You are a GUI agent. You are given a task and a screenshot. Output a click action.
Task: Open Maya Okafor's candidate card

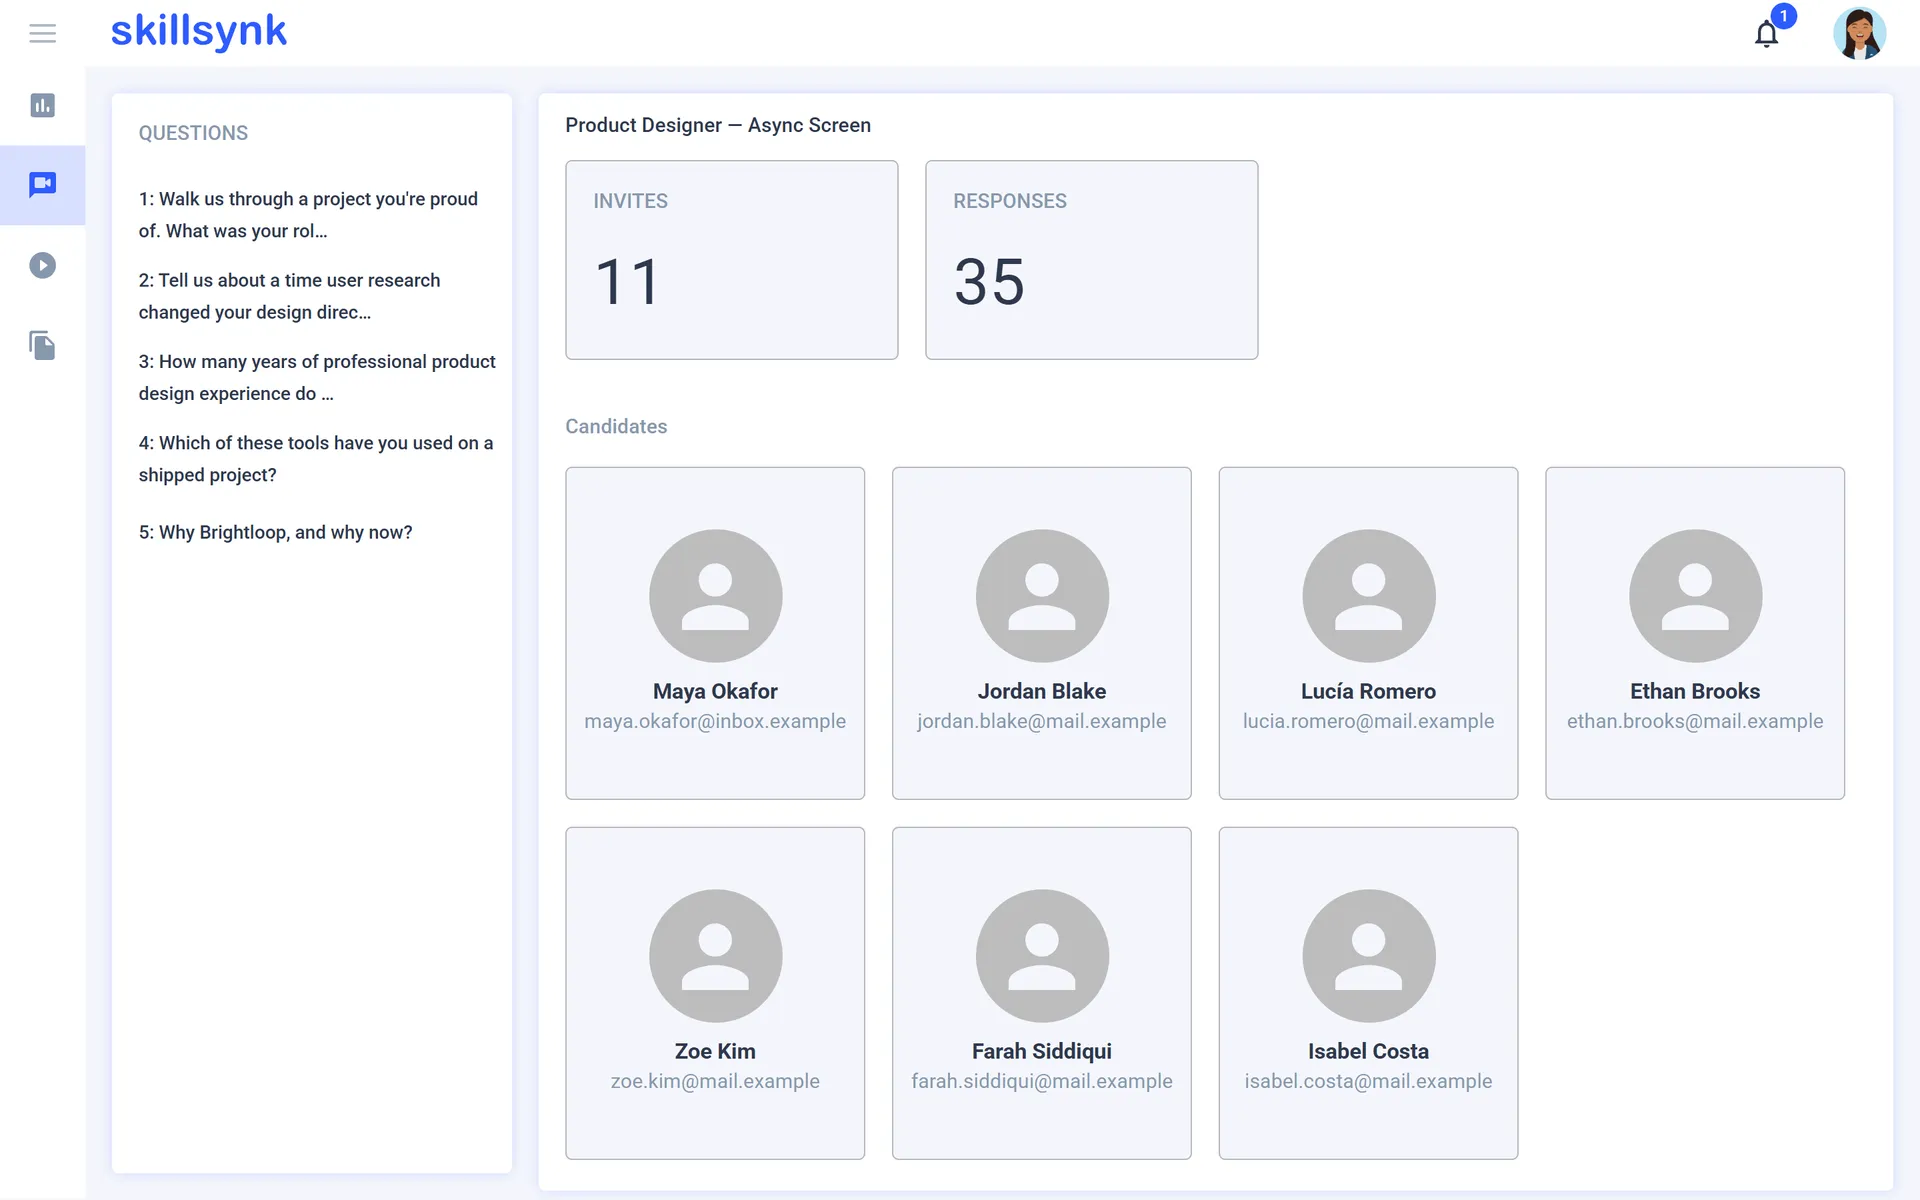[x=715, y=633]
